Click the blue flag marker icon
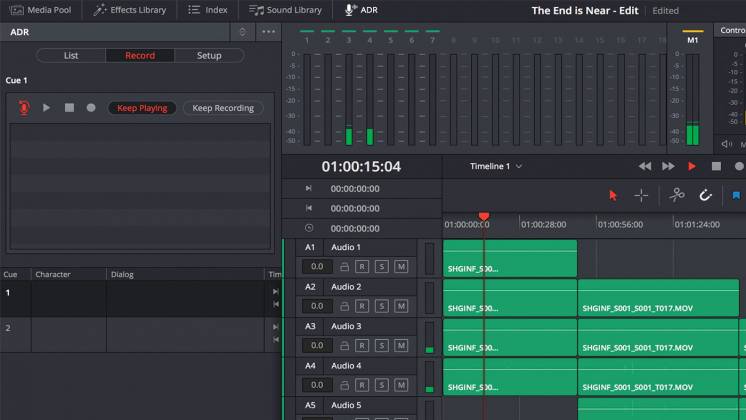The image size is (746, 420). coord(736,195)
